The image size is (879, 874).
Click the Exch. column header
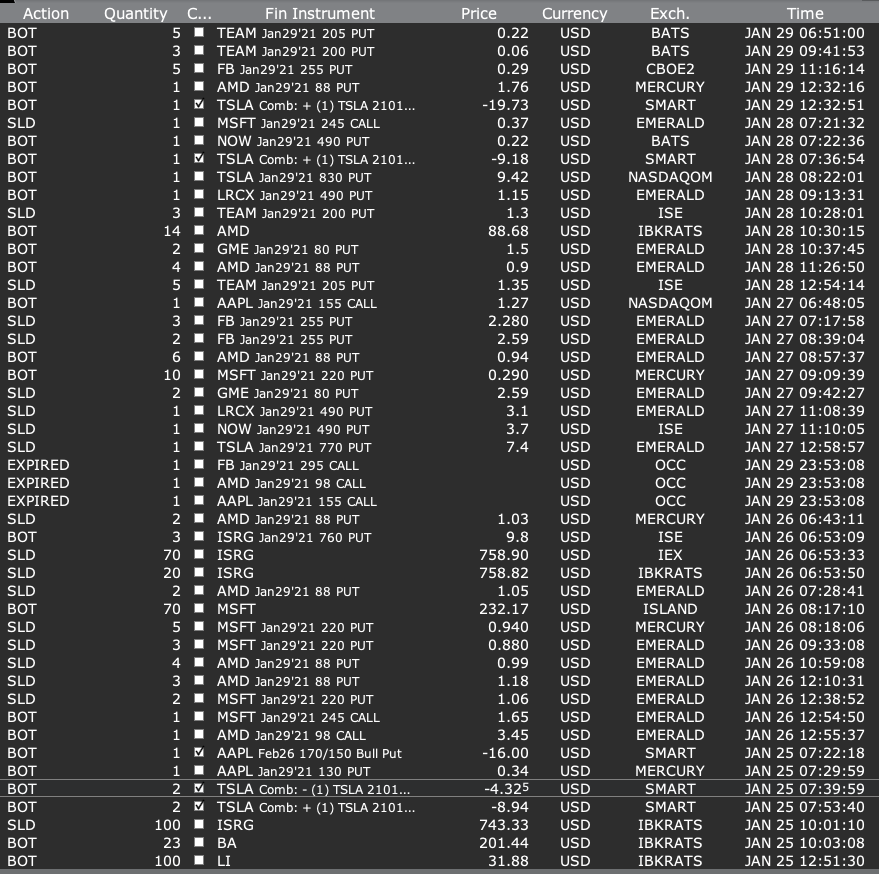[669, 13]
